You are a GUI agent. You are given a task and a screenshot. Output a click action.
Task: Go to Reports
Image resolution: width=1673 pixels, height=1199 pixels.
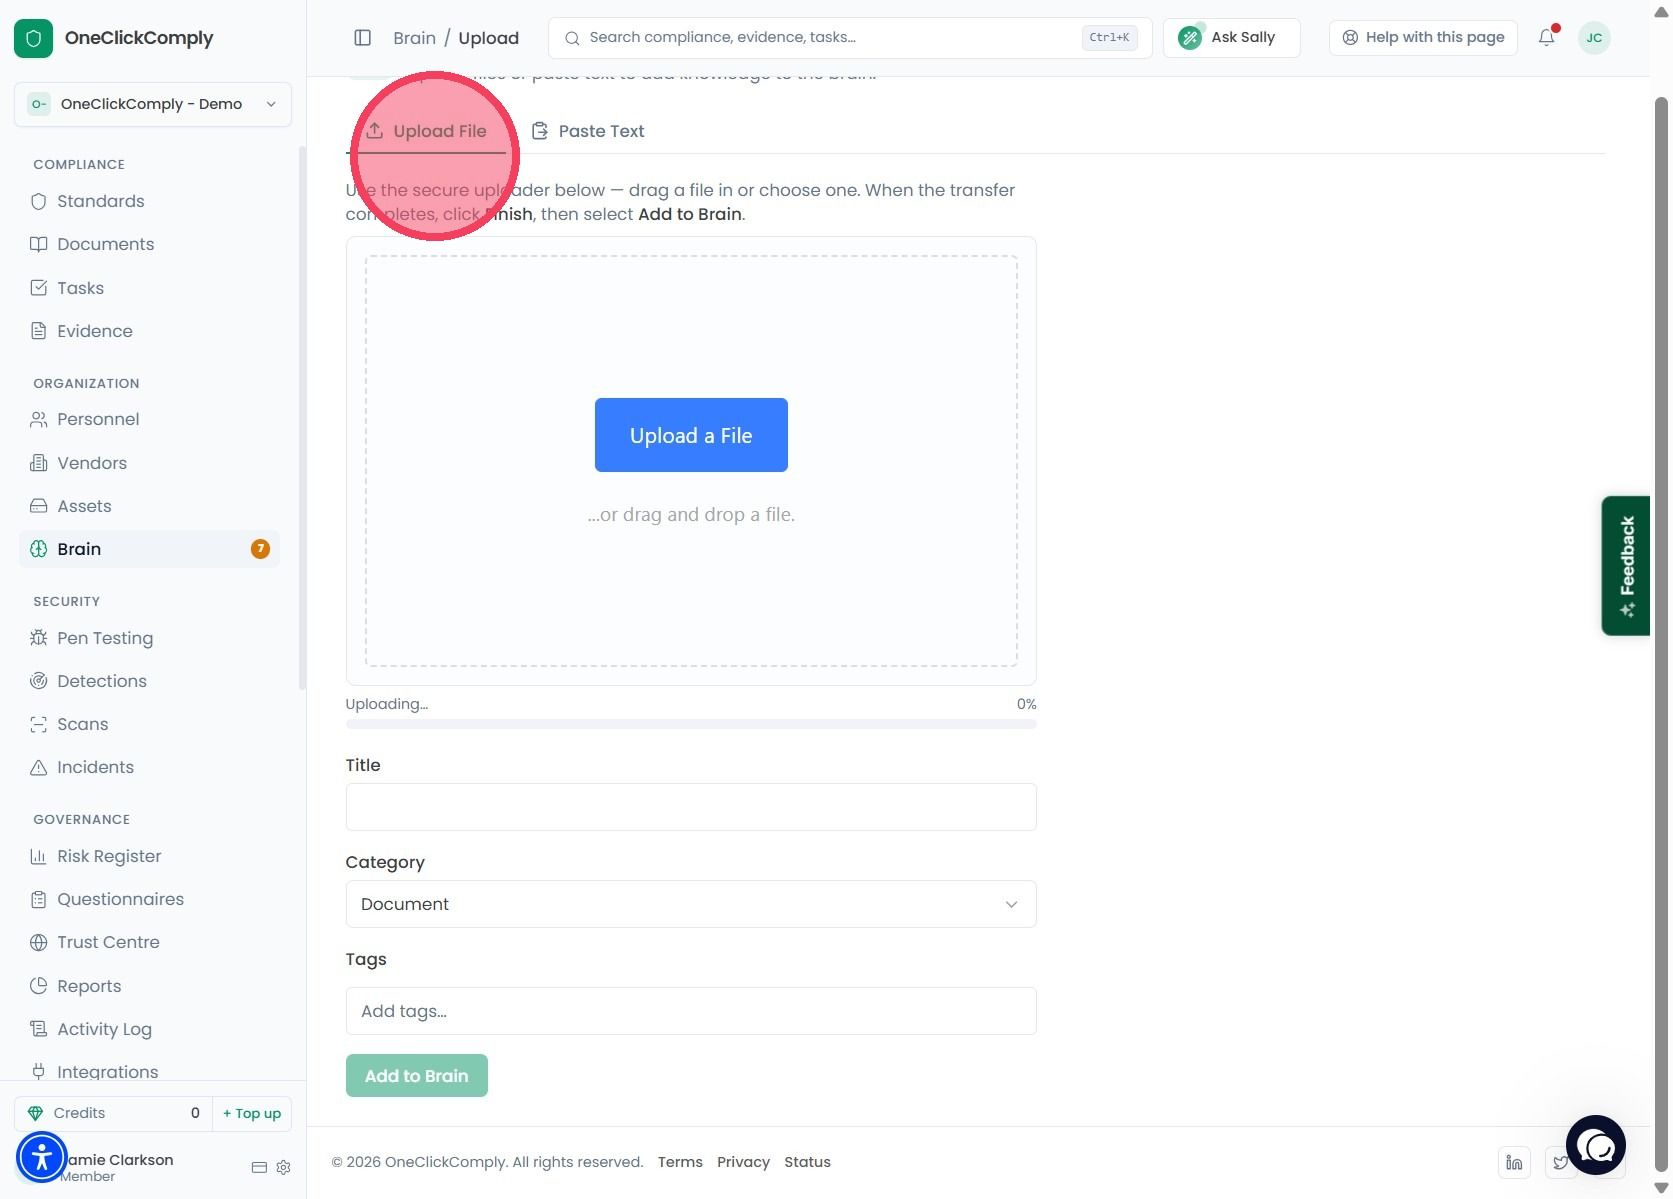[x=89, y=986]
